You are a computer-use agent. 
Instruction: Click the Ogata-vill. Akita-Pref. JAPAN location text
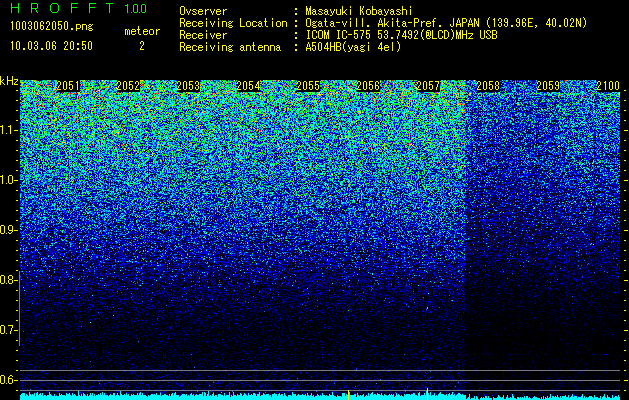click(446, 23)
